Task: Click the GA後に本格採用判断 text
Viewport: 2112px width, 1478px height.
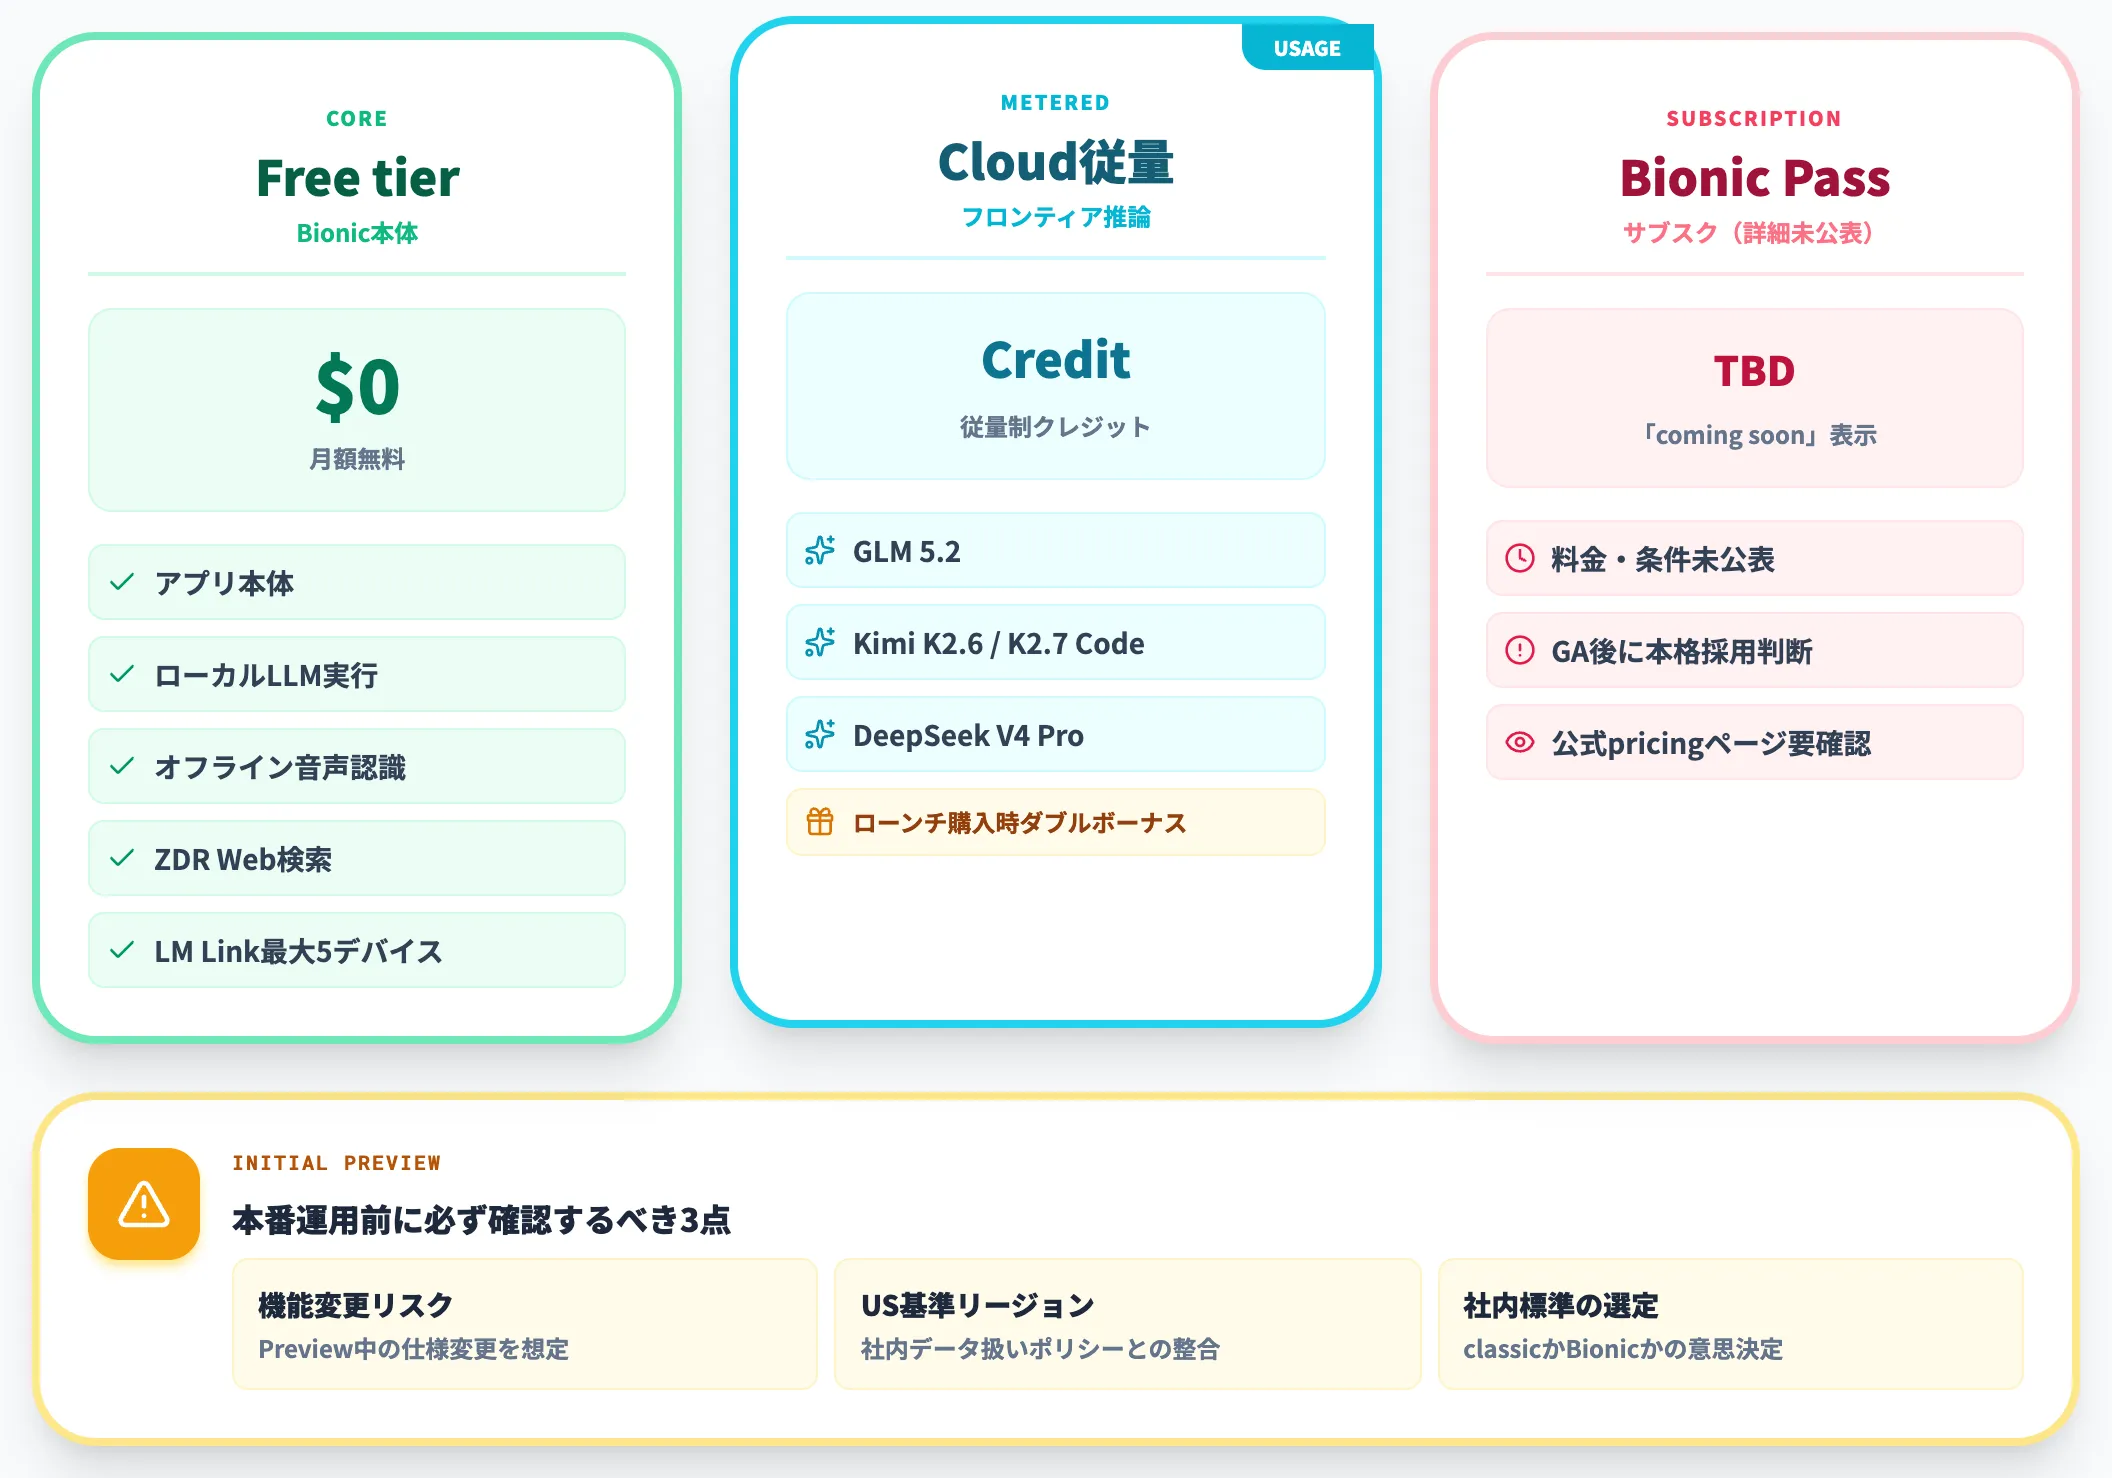Action: click(1682, 651)
